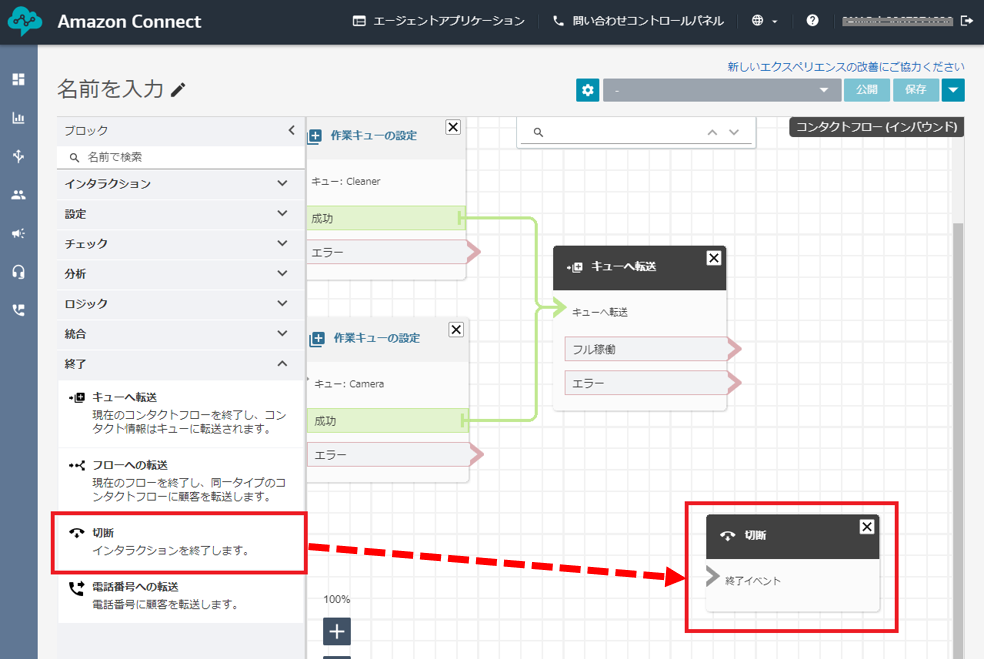Click the 名前を入力 flow title
The height and width of the screenshot is (659, 984).
[110, 89]
